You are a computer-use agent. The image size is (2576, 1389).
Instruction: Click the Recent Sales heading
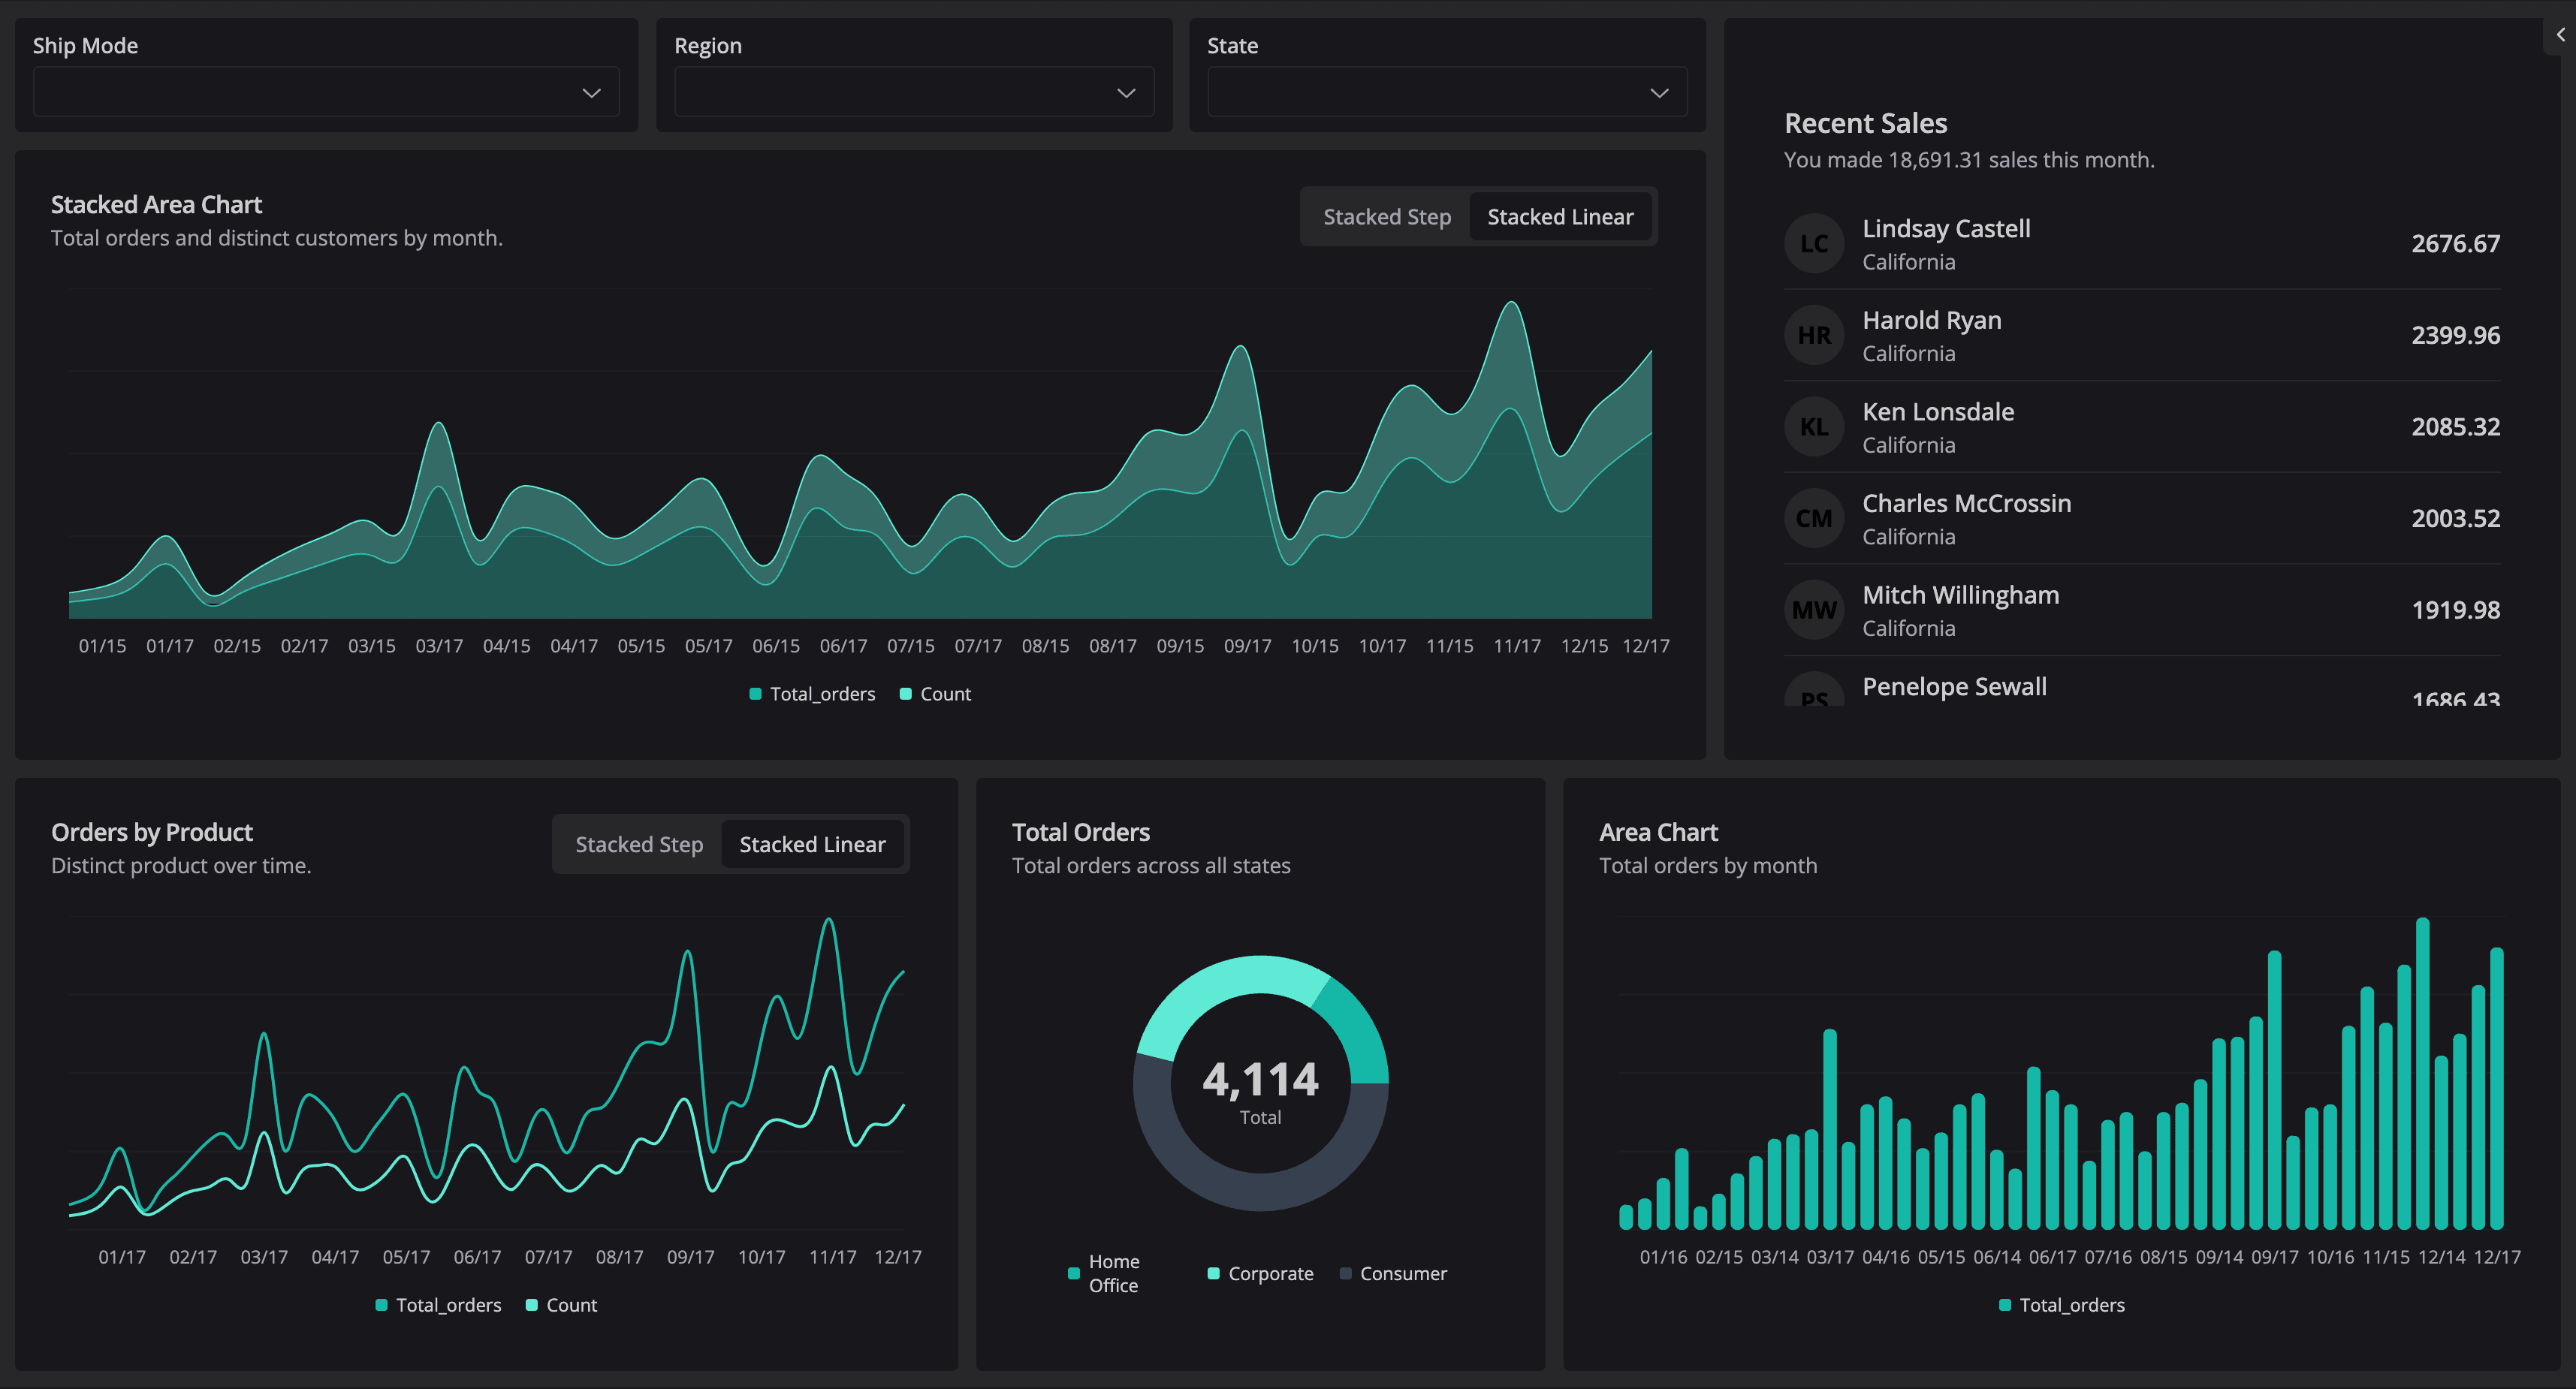coord(1866,124)
